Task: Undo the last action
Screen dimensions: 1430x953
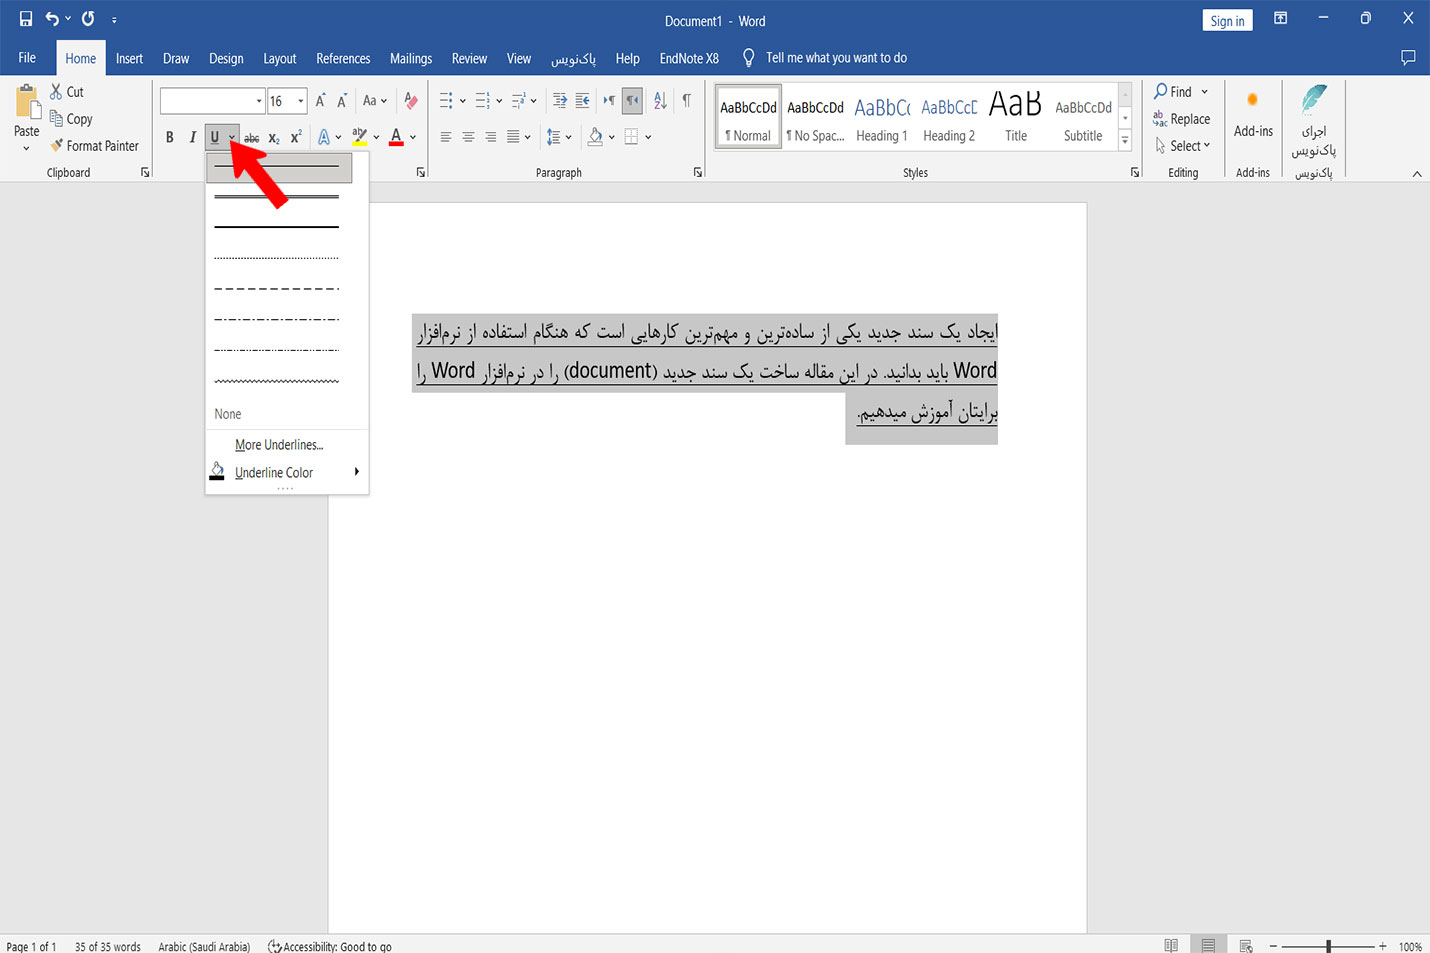Action: [x=52, y=19]
